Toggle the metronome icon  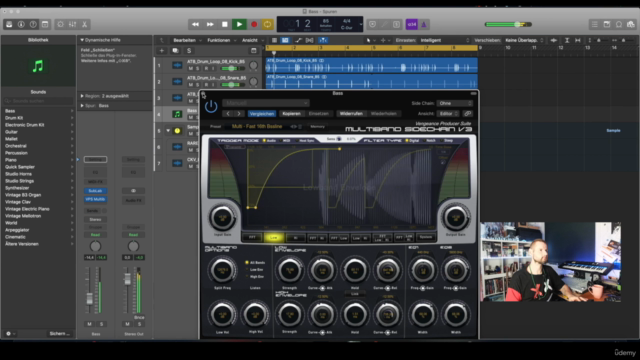pos(424,24)
